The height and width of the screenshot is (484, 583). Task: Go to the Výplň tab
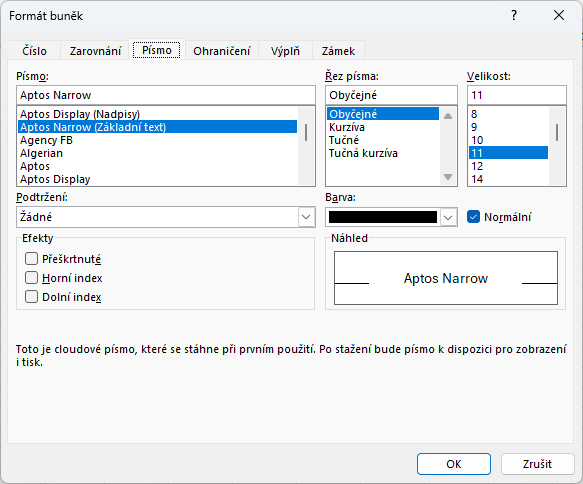[285, 51]
